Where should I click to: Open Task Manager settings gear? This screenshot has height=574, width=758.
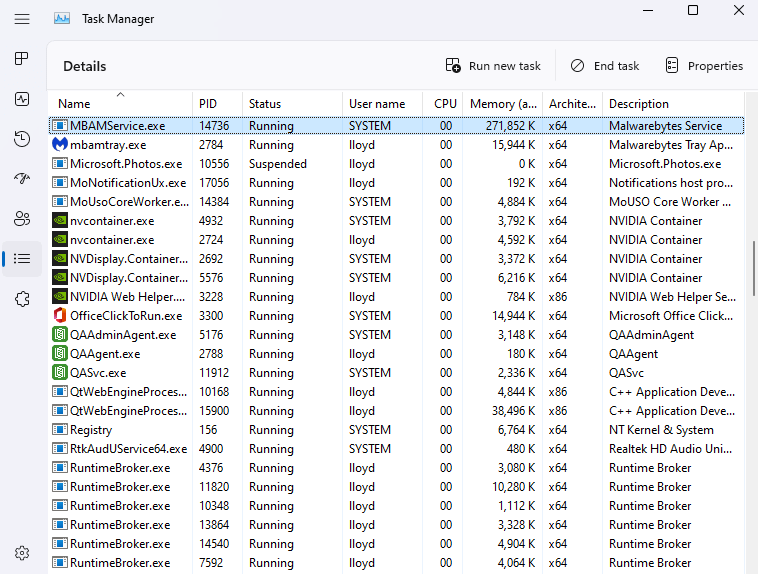pos(22,553)
